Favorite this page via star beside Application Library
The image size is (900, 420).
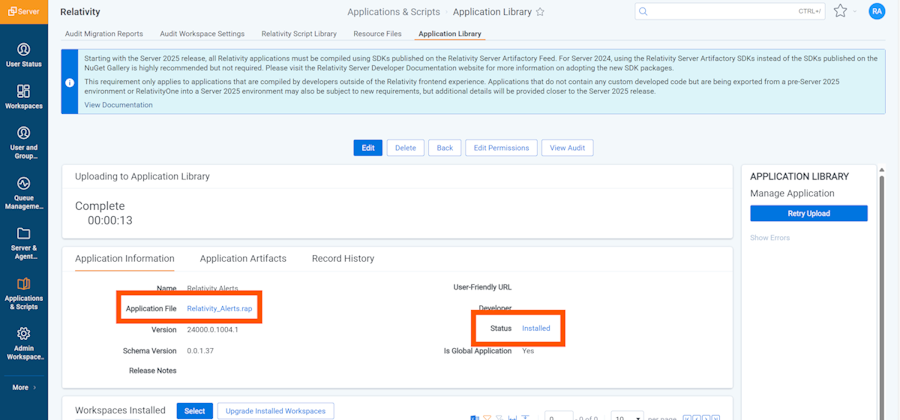[540, 12]
